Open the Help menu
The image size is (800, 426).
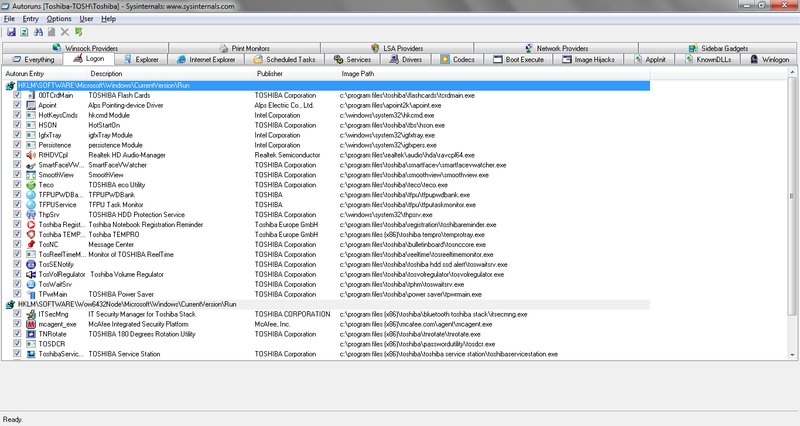[108, 19]
